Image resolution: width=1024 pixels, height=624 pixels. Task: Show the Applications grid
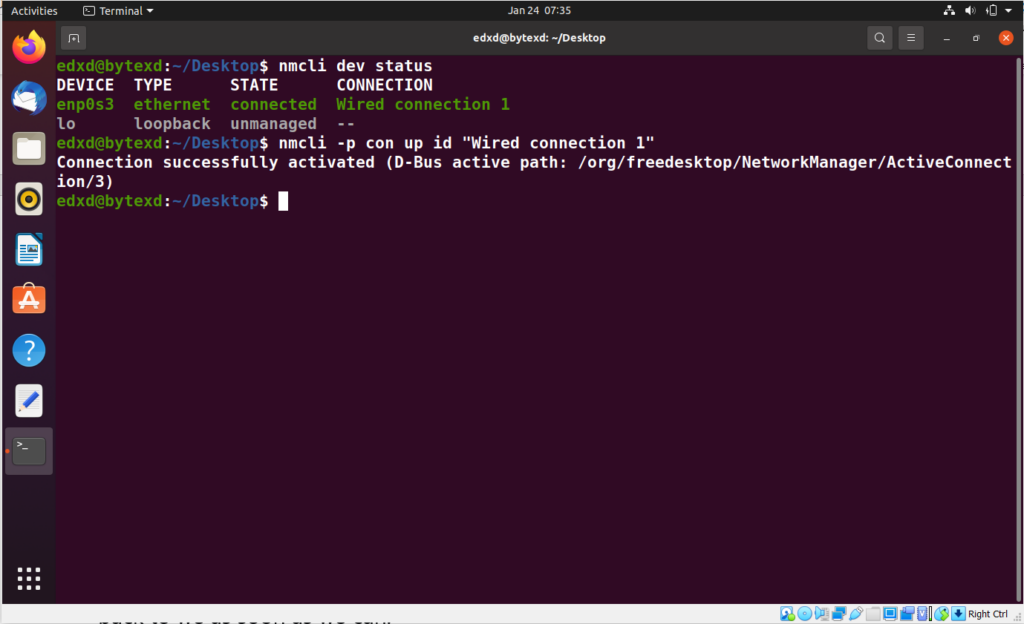point(28,578)
